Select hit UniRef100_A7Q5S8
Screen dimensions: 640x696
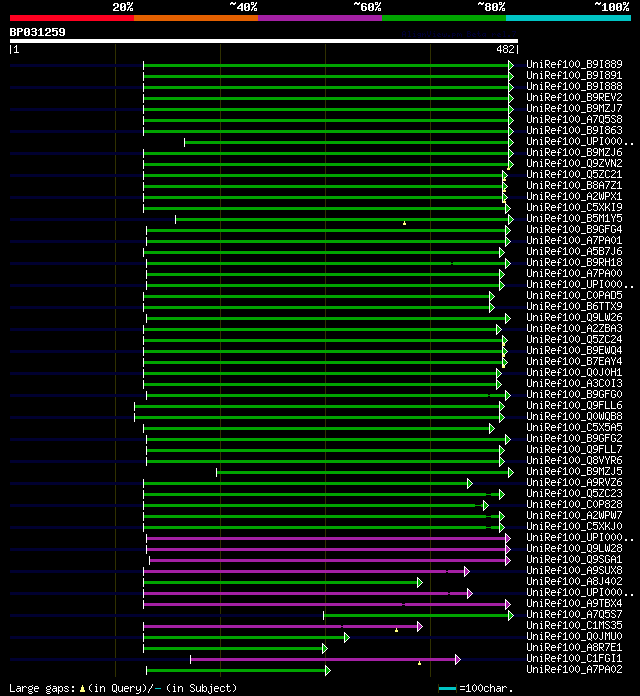pos(574,119)
